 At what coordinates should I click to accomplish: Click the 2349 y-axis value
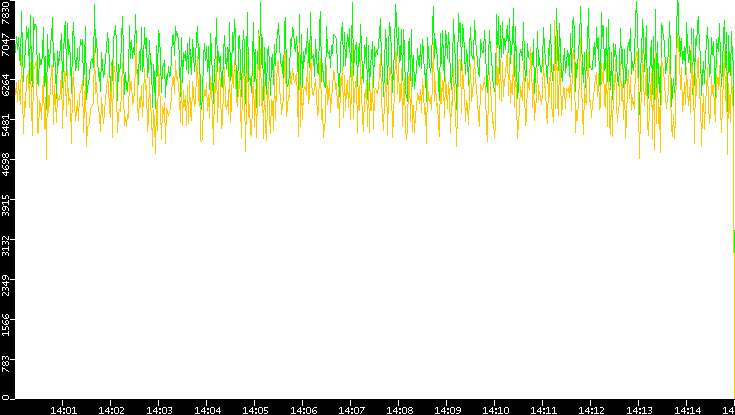tap(6, 284)
